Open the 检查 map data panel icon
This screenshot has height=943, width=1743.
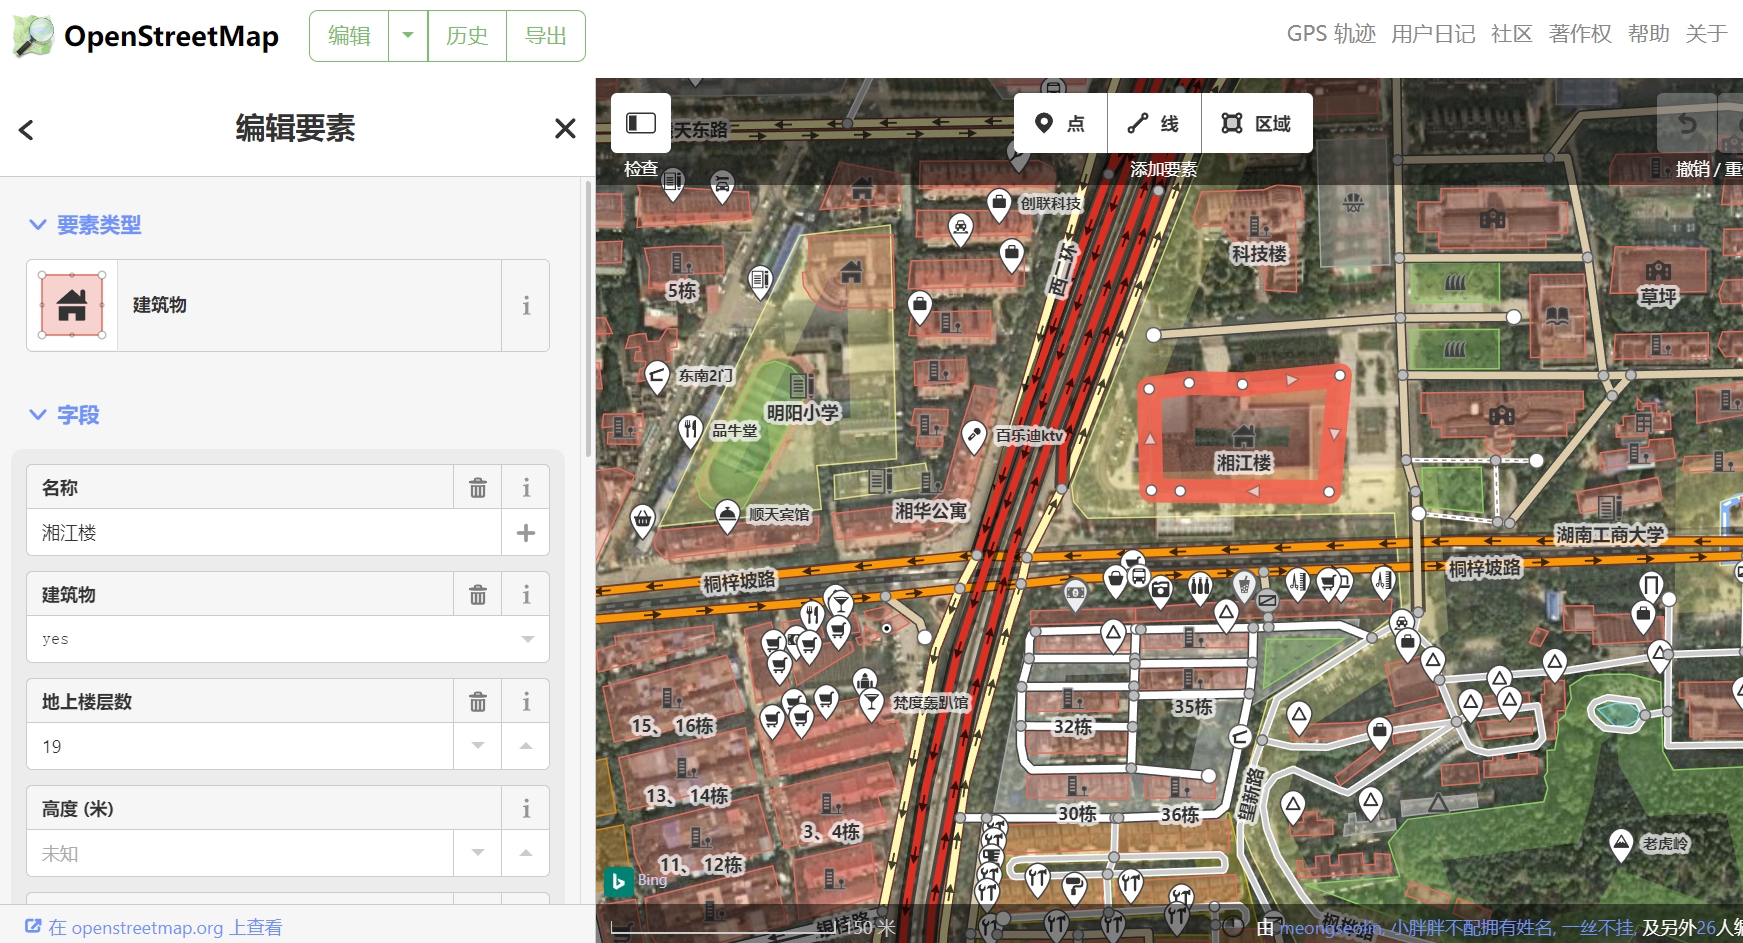640,123
